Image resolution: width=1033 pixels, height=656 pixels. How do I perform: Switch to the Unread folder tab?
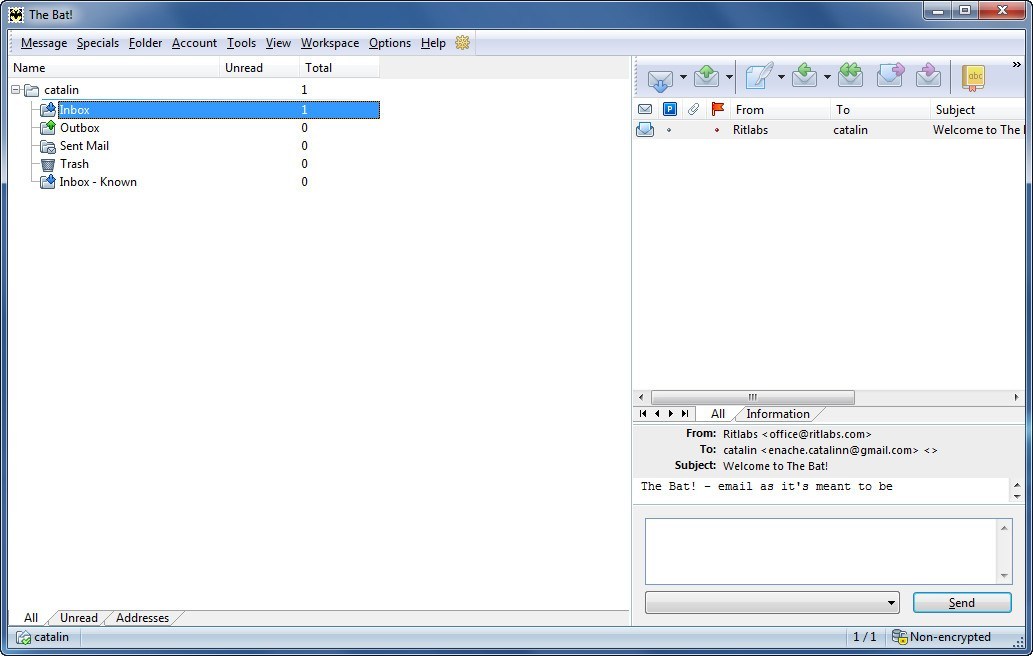(x=78, y=618)
